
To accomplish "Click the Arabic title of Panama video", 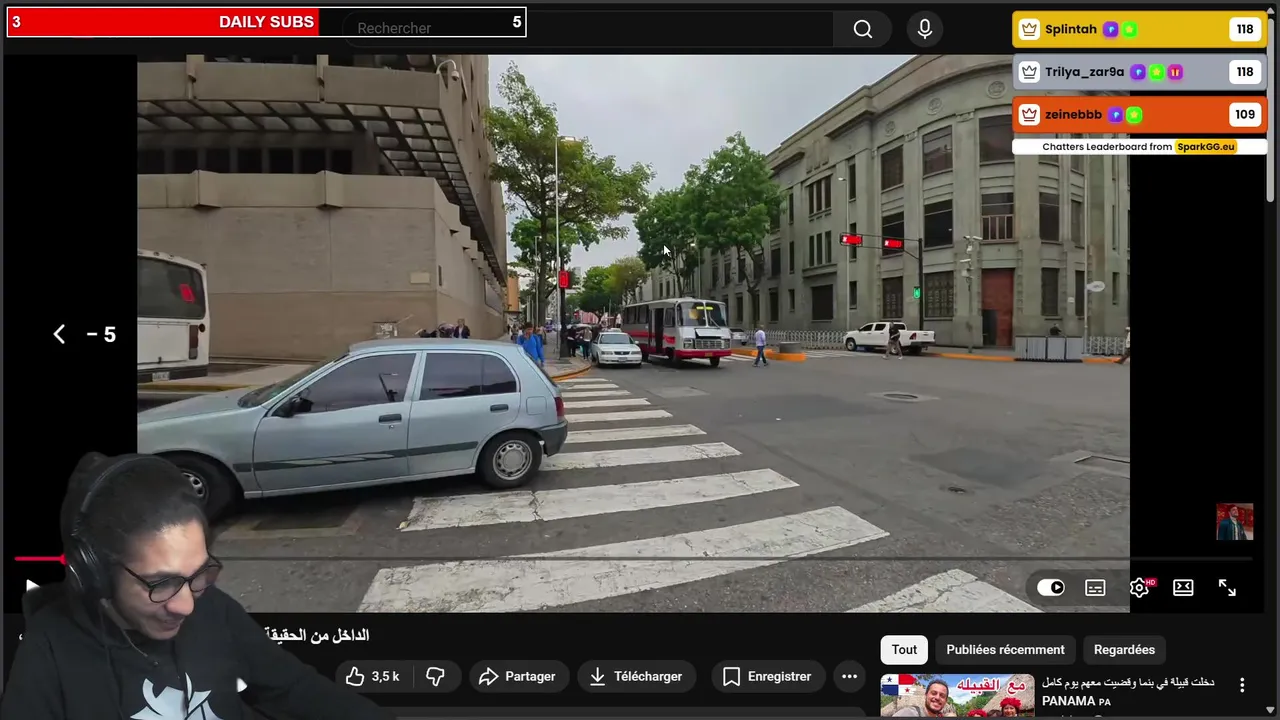I will (1128, 682).
